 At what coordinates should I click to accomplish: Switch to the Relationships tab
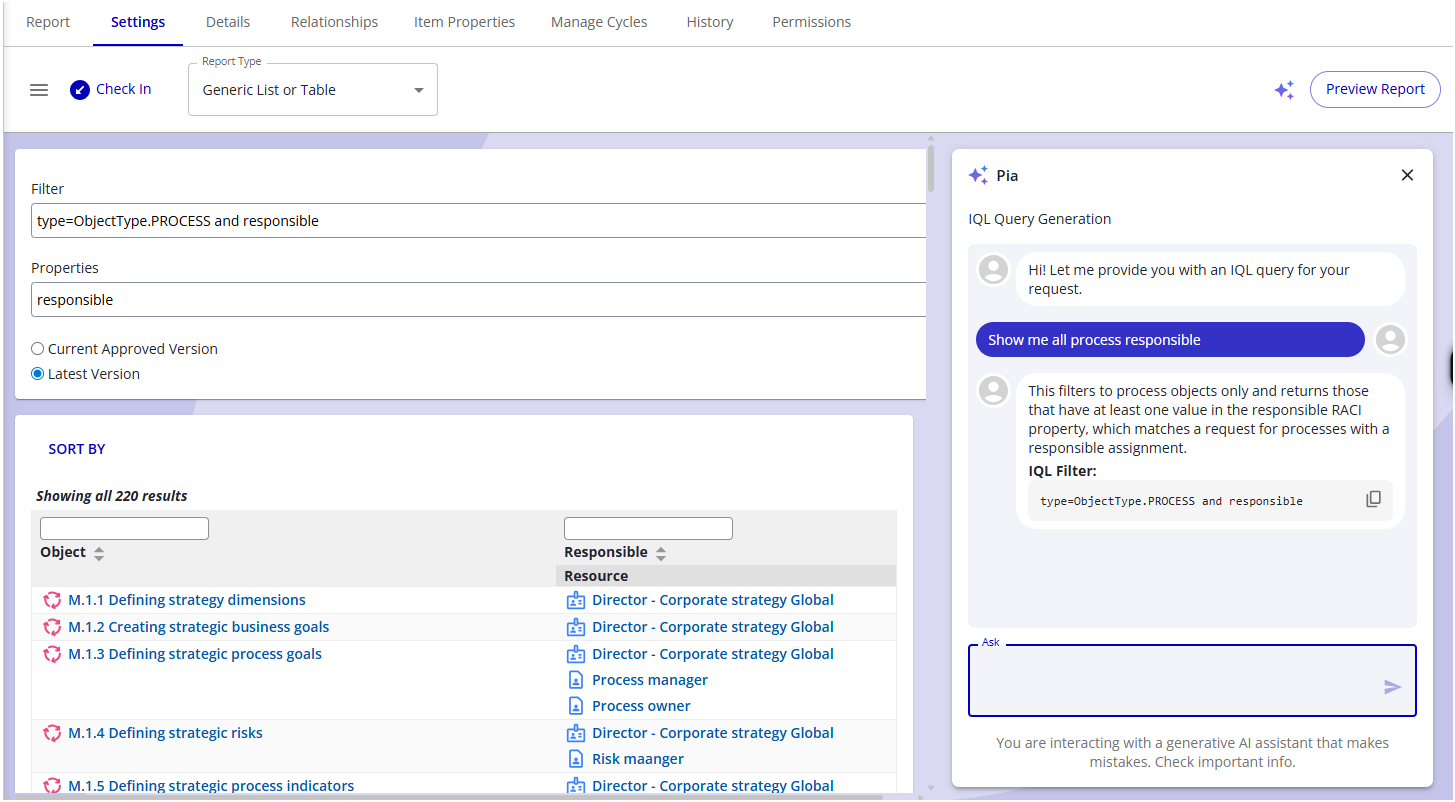pyautogui.click(x=334, y=22)
